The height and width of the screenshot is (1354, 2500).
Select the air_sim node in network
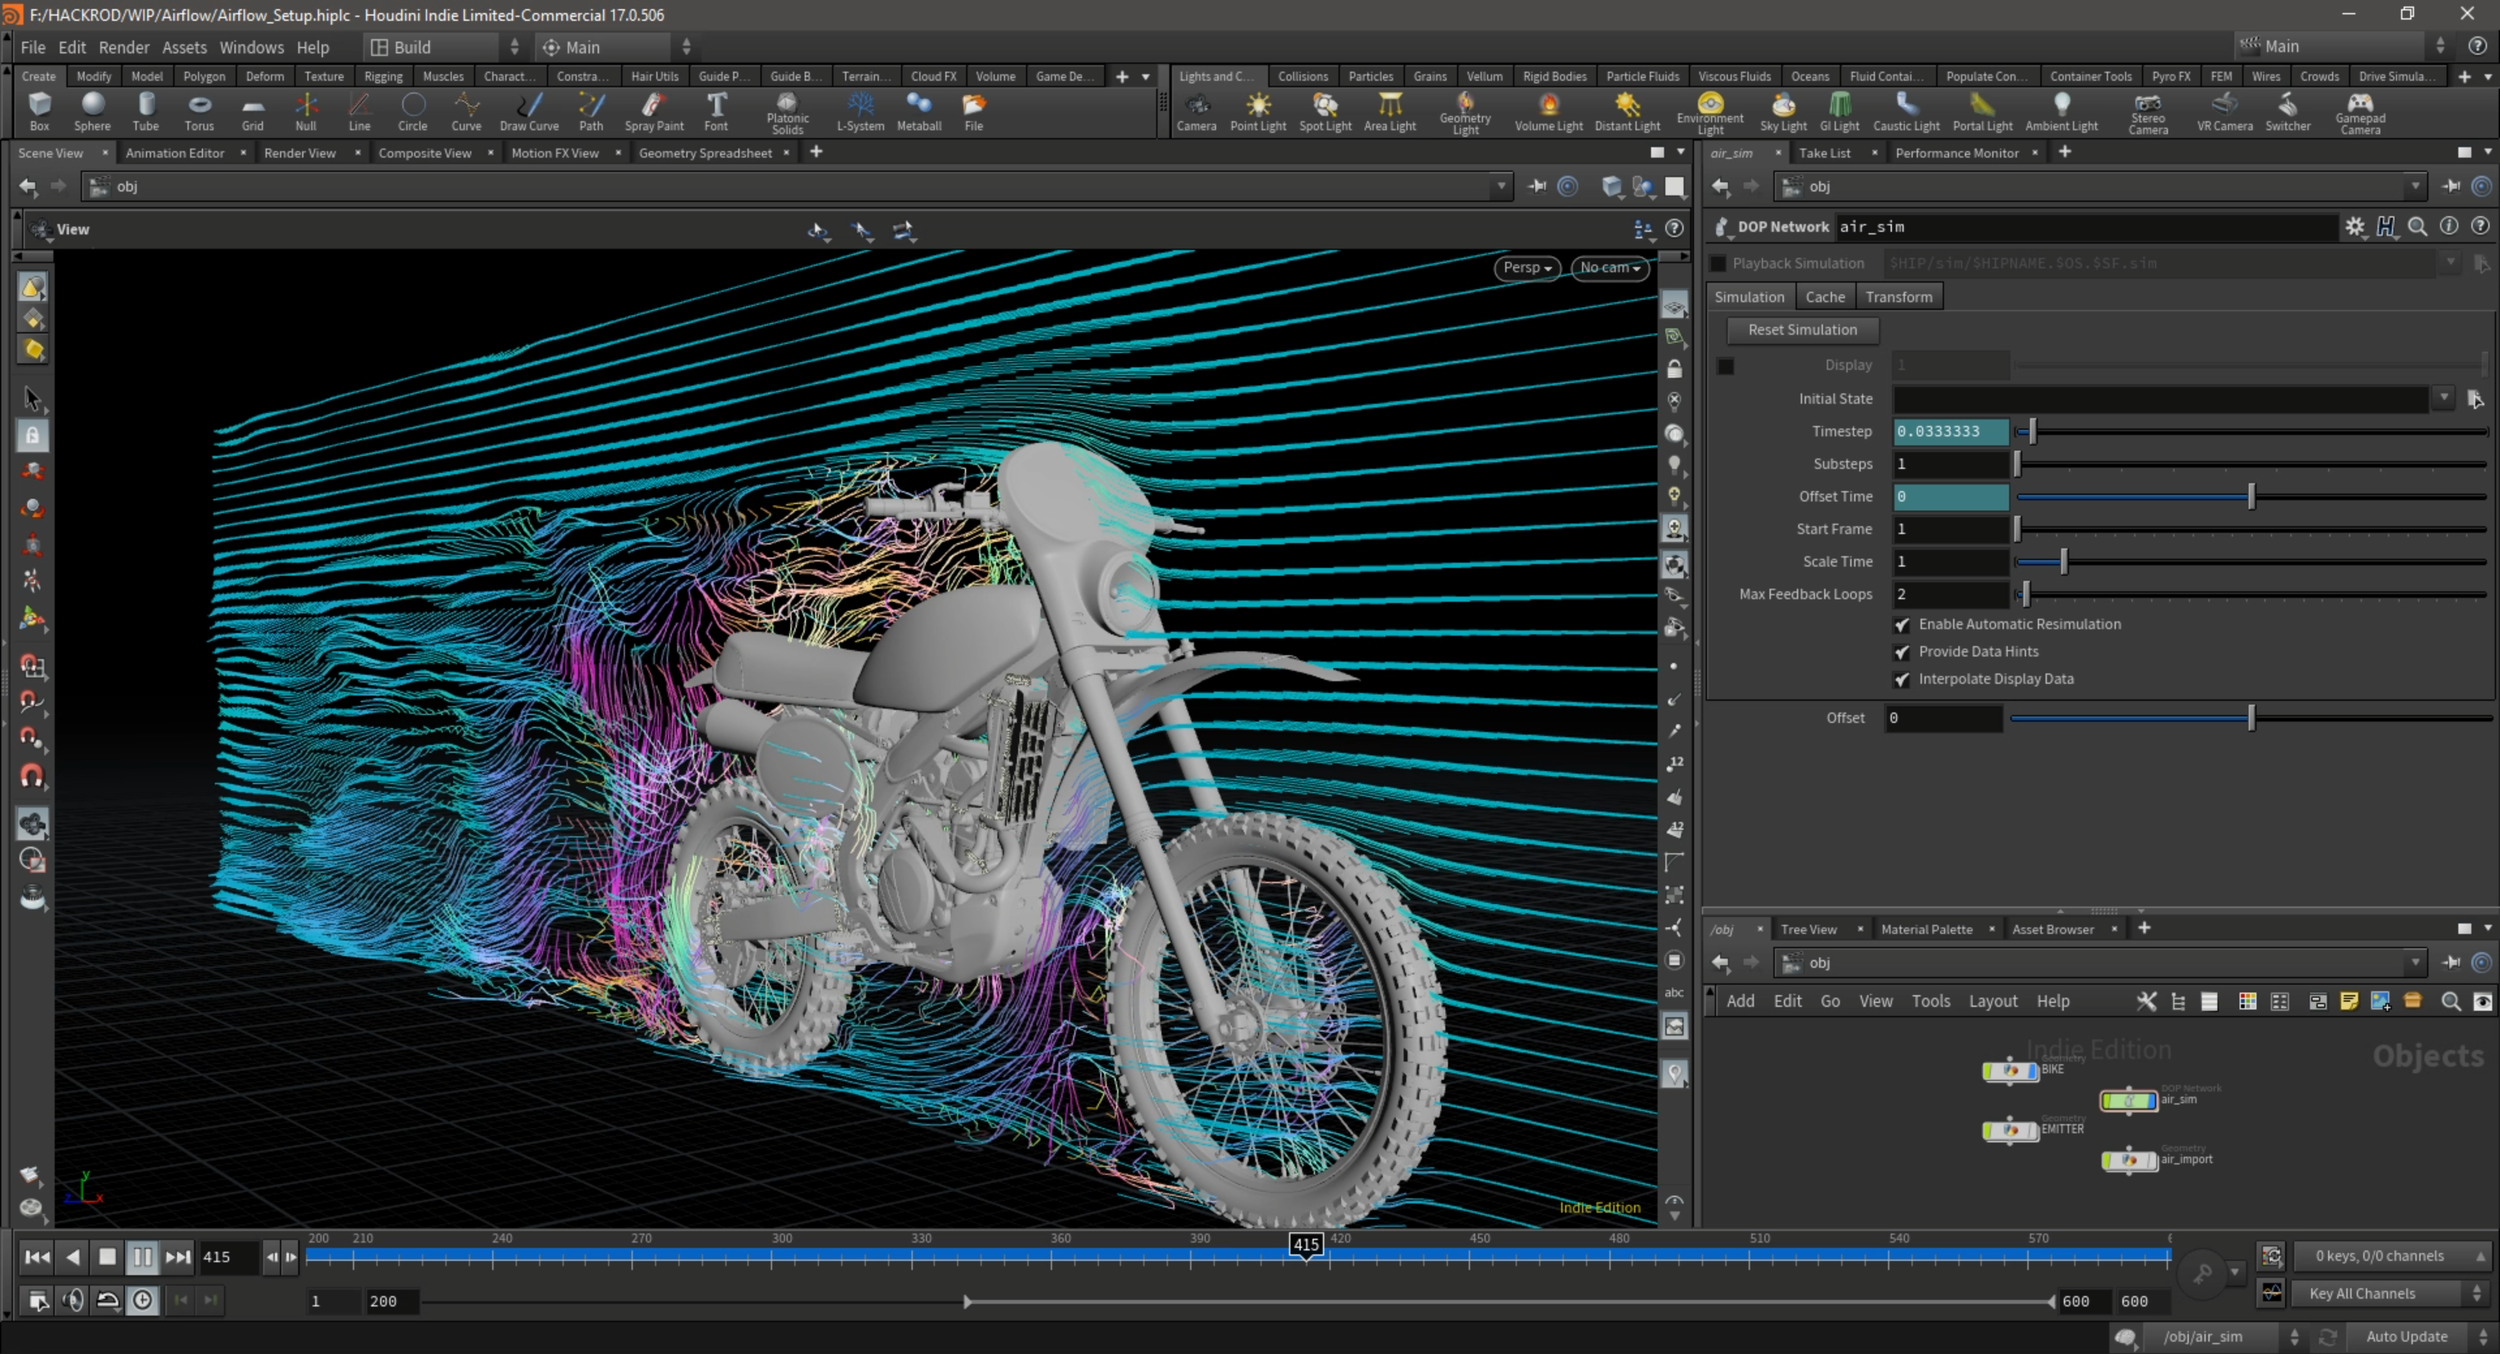click(2127, 1101)
